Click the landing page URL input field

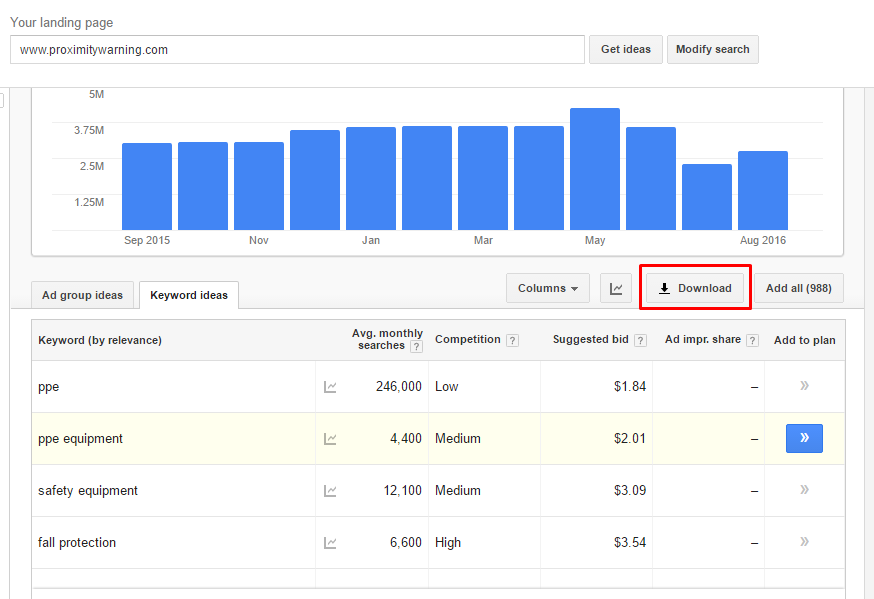(x=297, y=50)
